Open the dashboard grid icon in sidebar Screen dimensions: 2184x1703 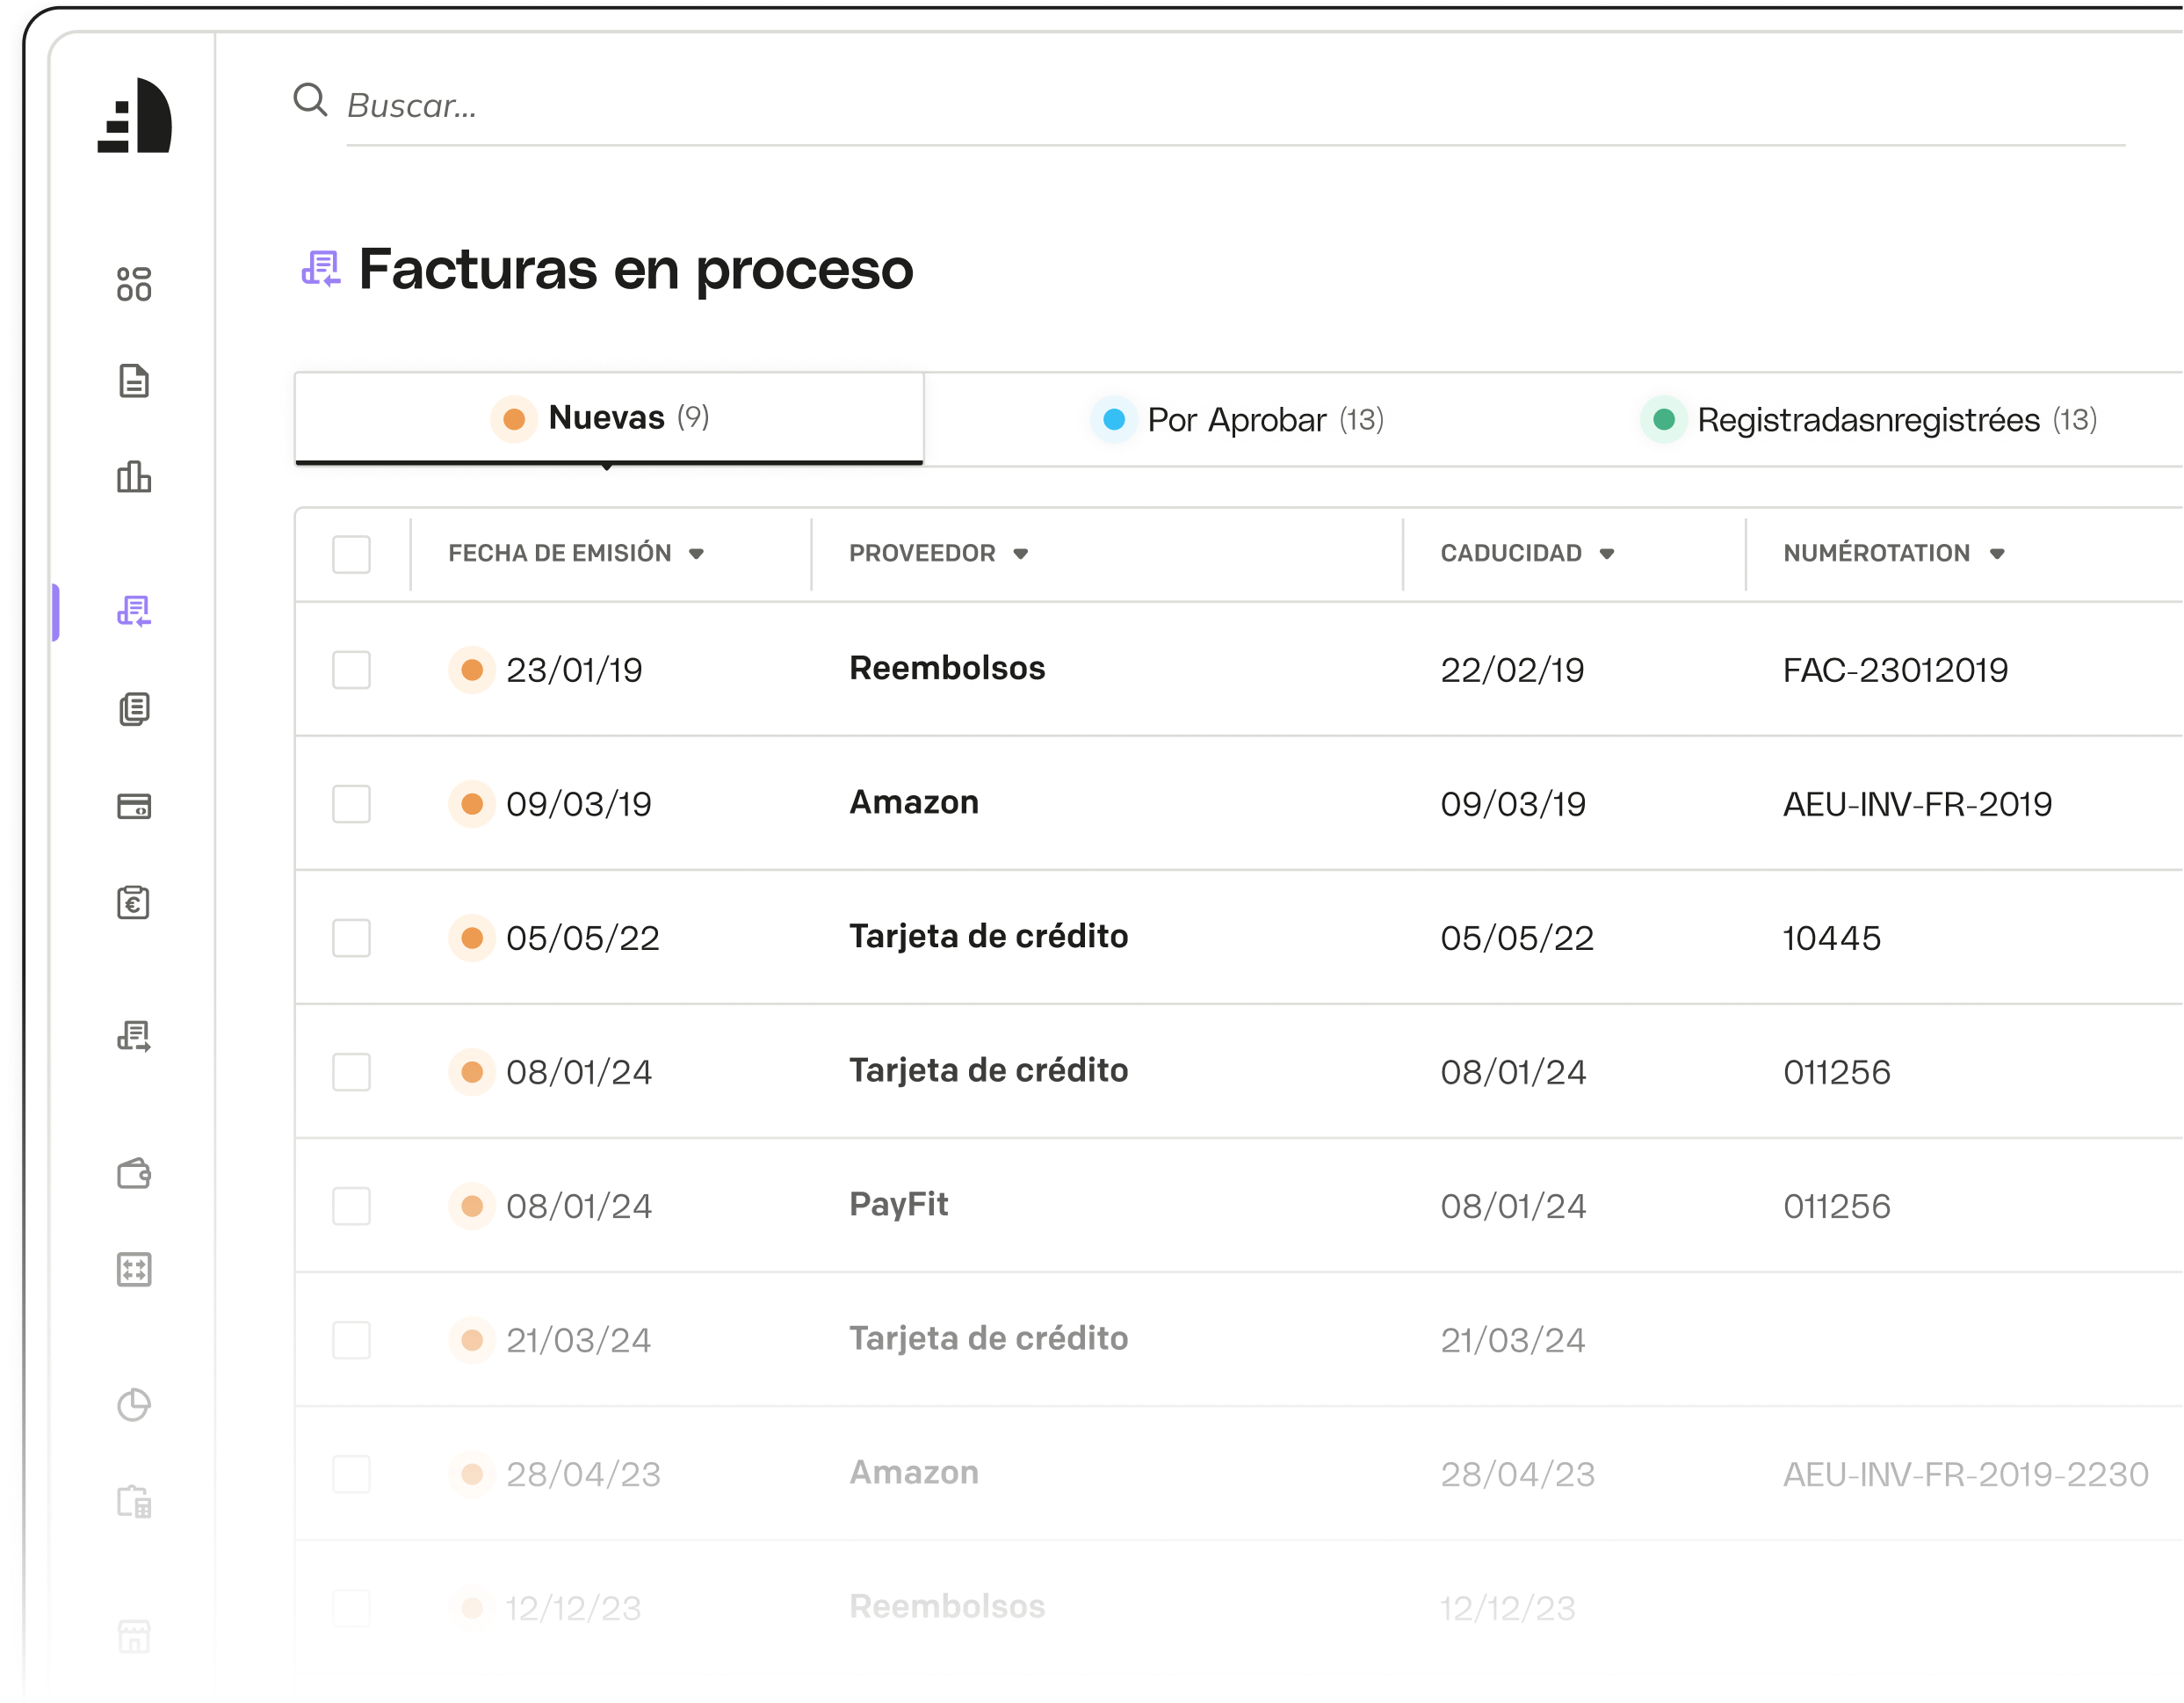pyautogui.click(x=134, y=284)
